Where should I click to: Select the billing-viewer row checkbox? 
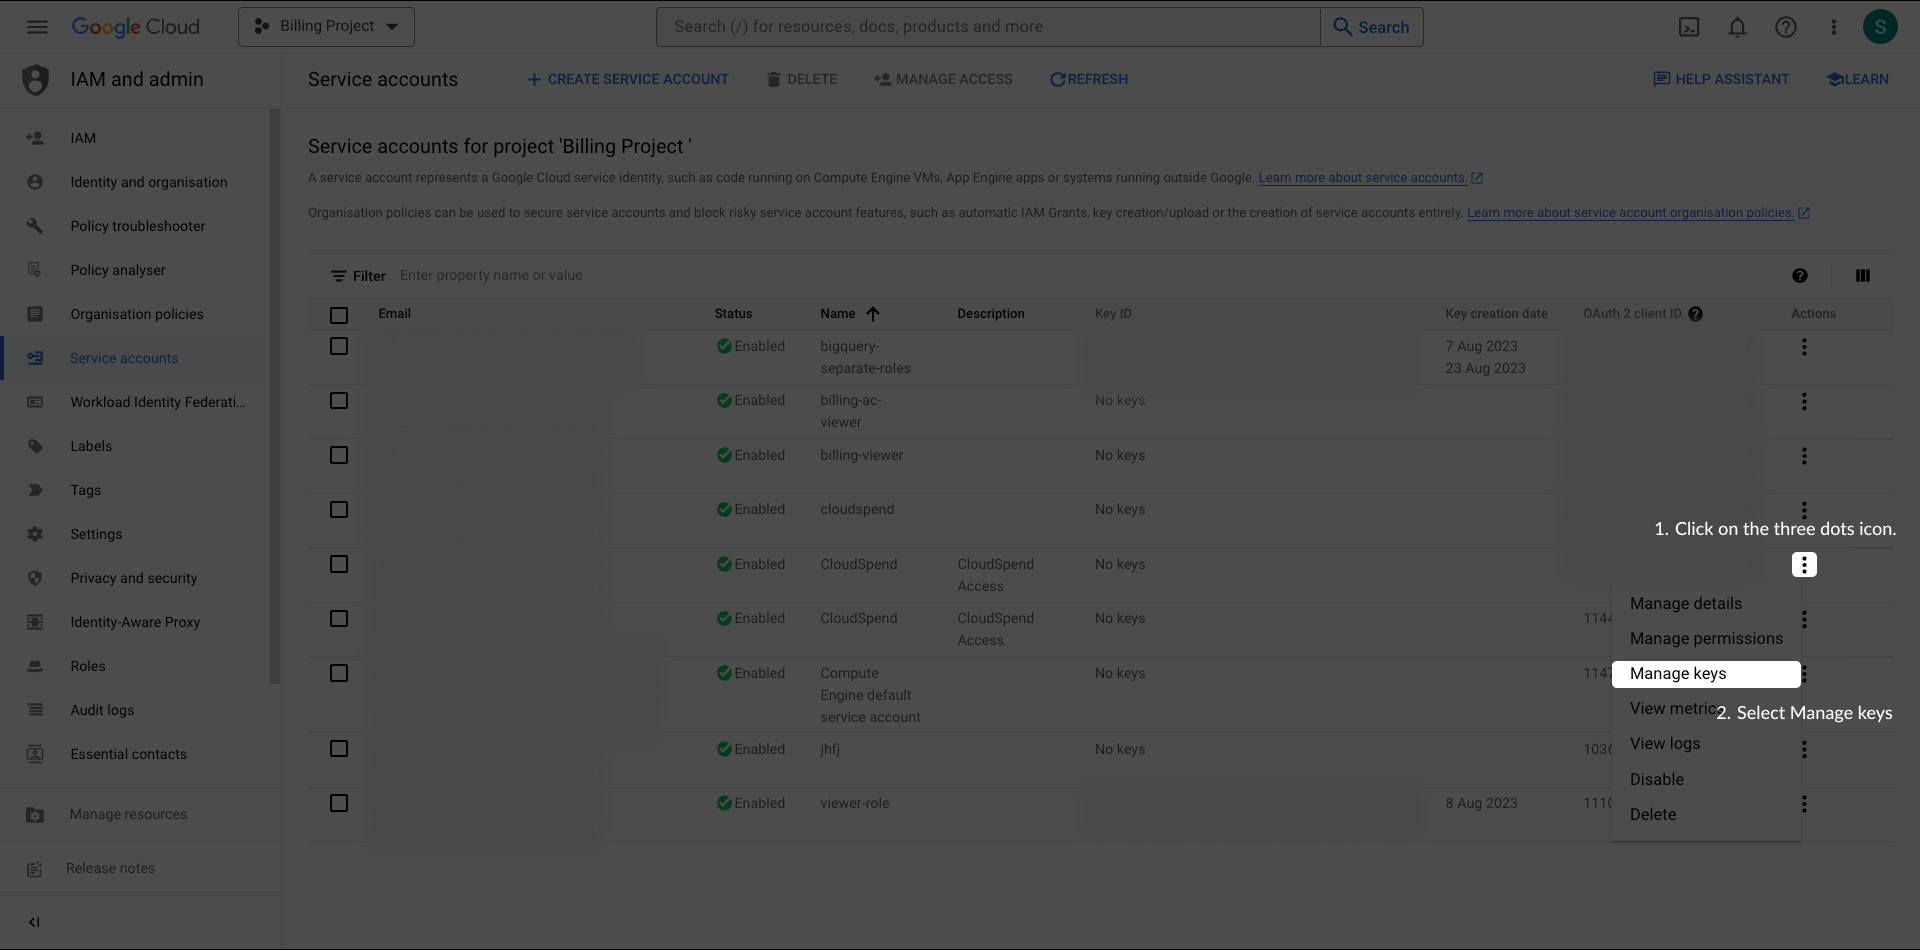click(x=338, y=455)
